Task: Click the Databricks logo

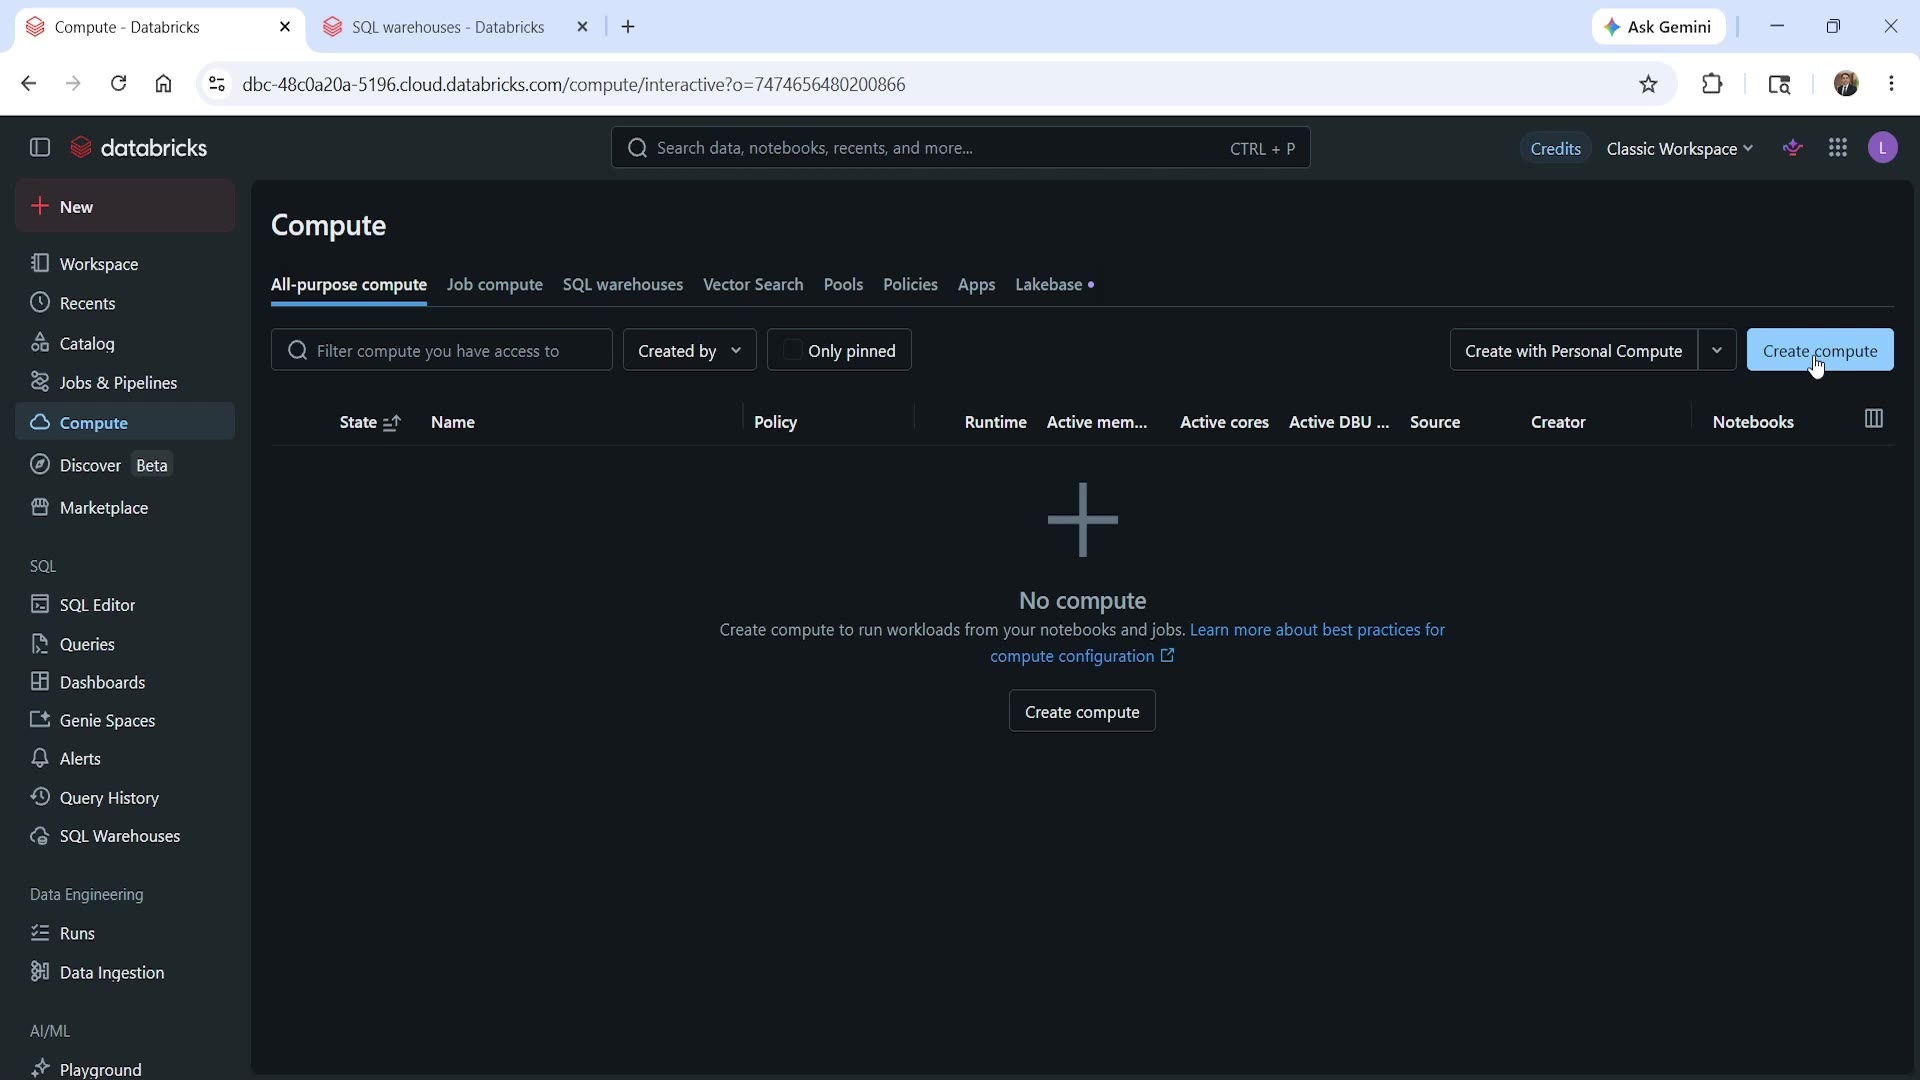Action: (x=139, y=148)
